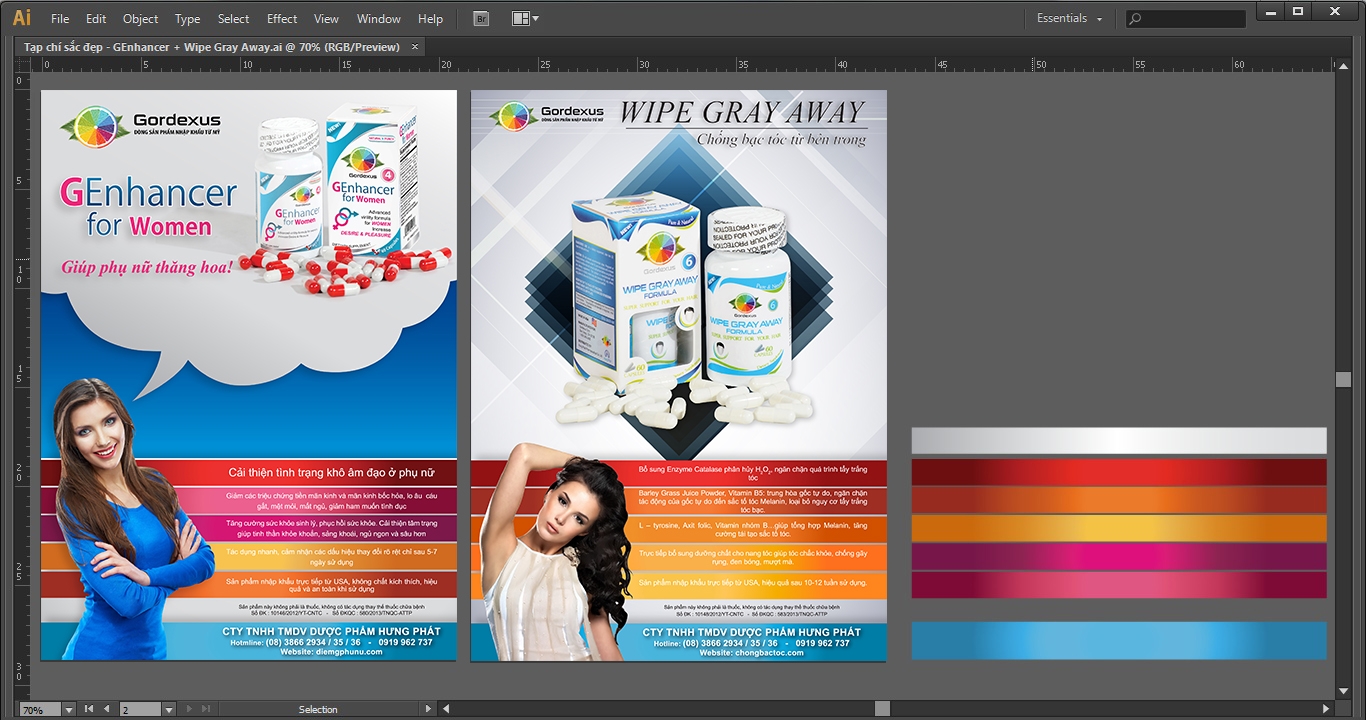Click the Selection status bar label
Screen dimensions: 1366x720
tap(318, 710)
